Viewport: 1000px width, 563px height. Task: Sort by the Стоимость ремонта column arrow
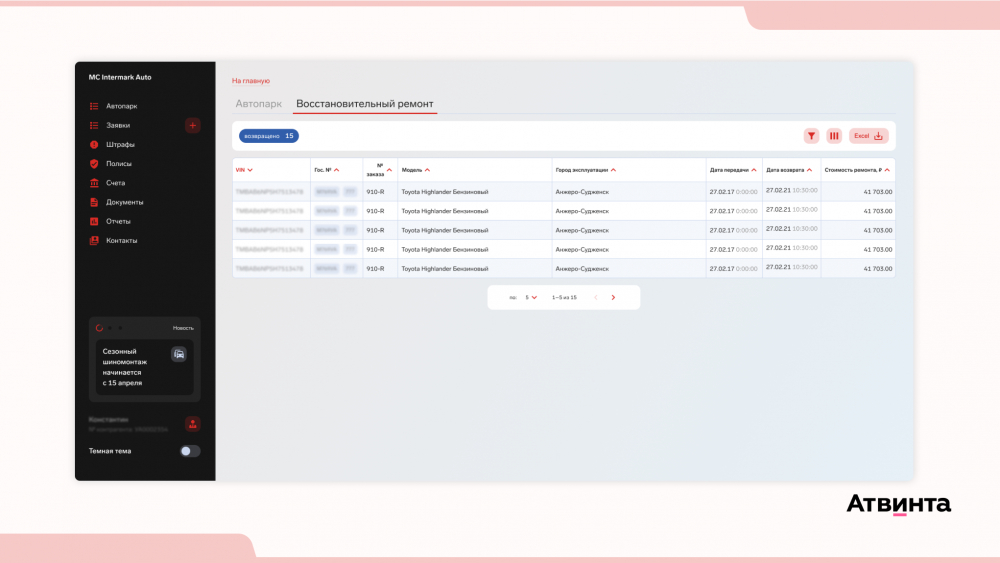coord(887,170)
